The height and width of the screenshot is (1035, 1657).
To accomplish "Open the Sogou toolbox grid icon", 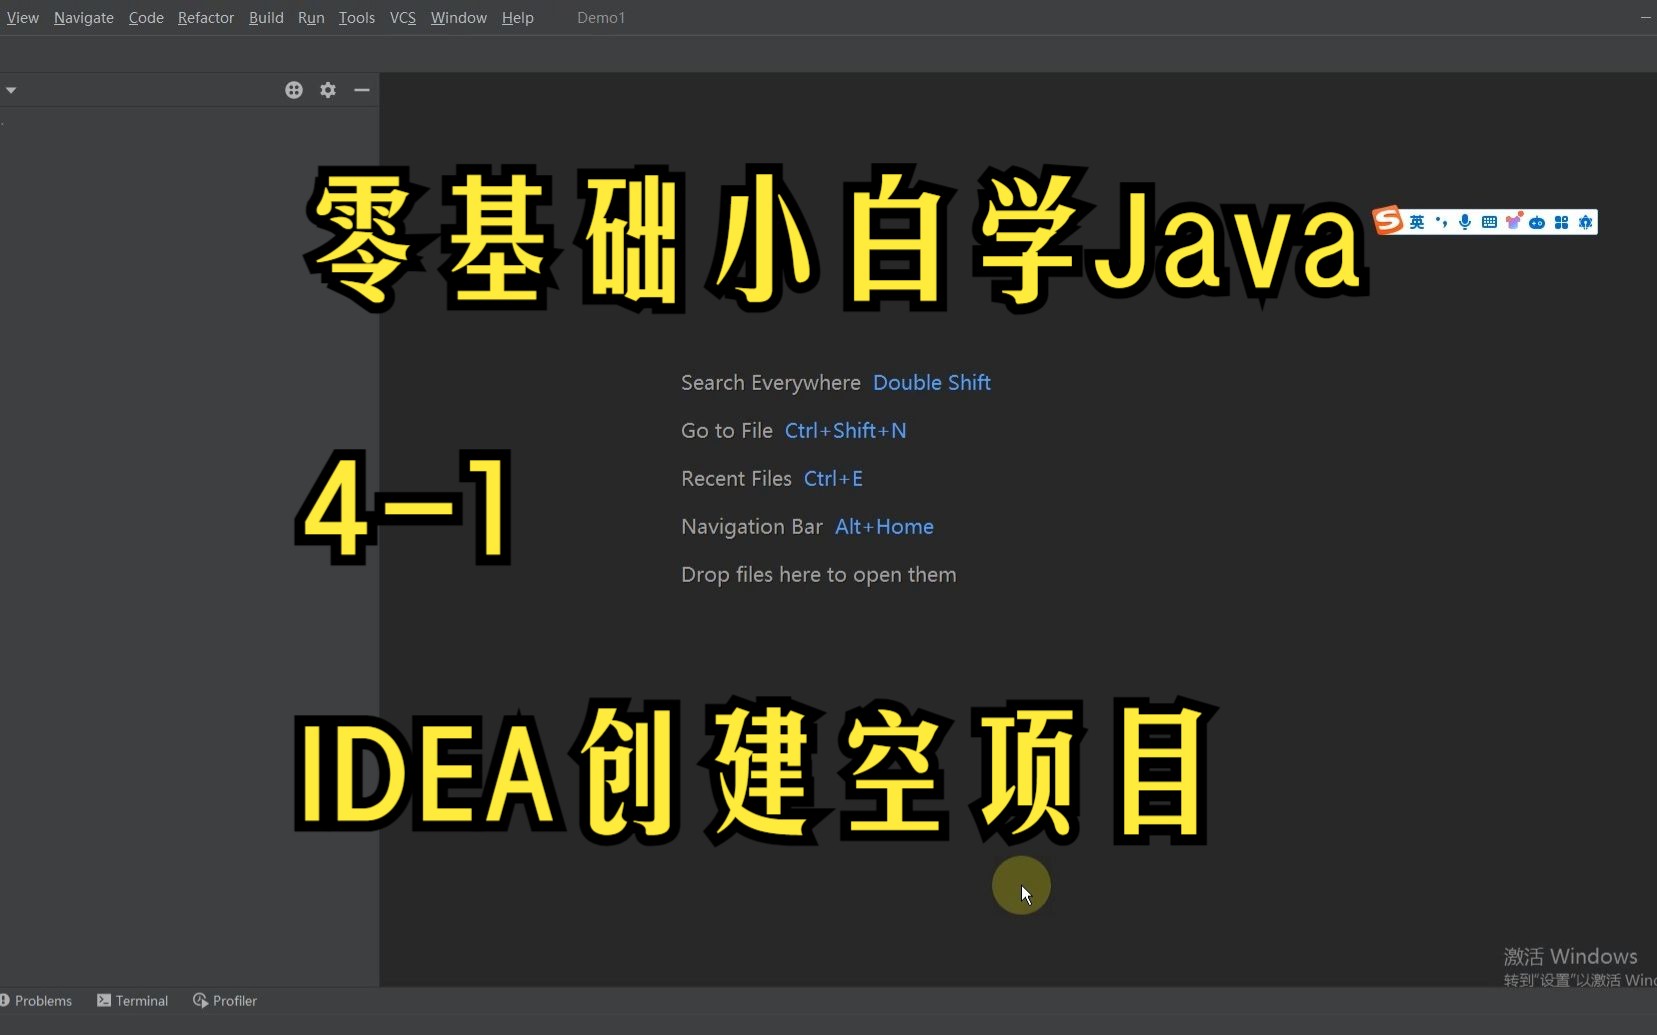I will (1561, 222).
